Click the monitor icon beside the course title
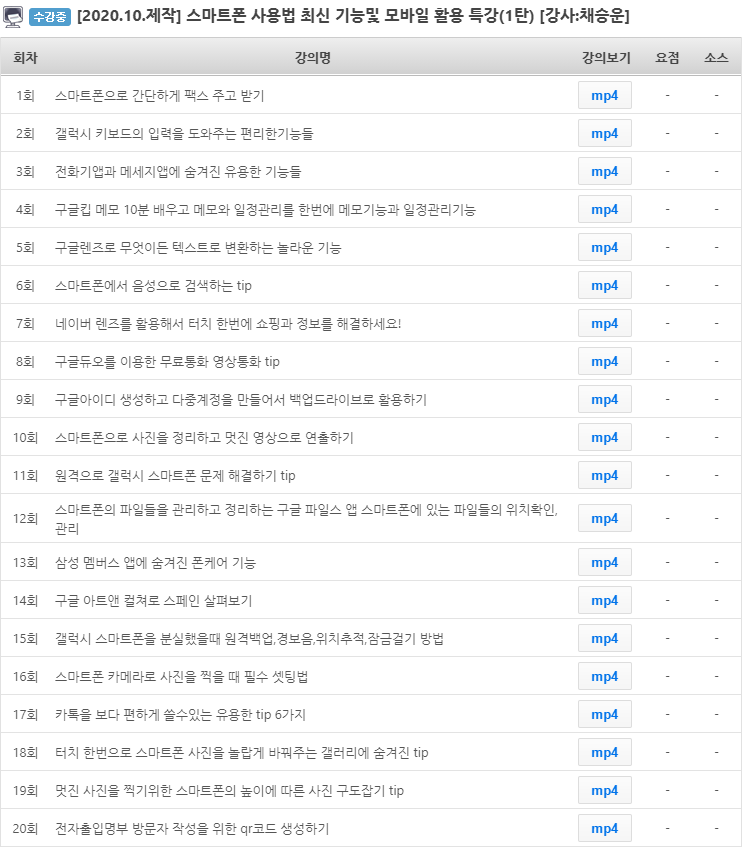The image size is (743, 848). tap(13, 16)
